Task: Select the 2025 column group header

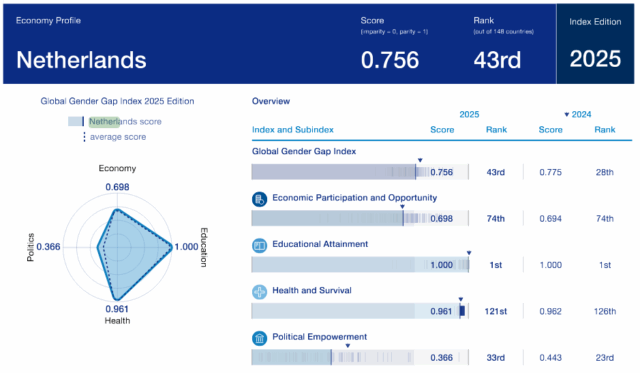Action: click(469, 114)
